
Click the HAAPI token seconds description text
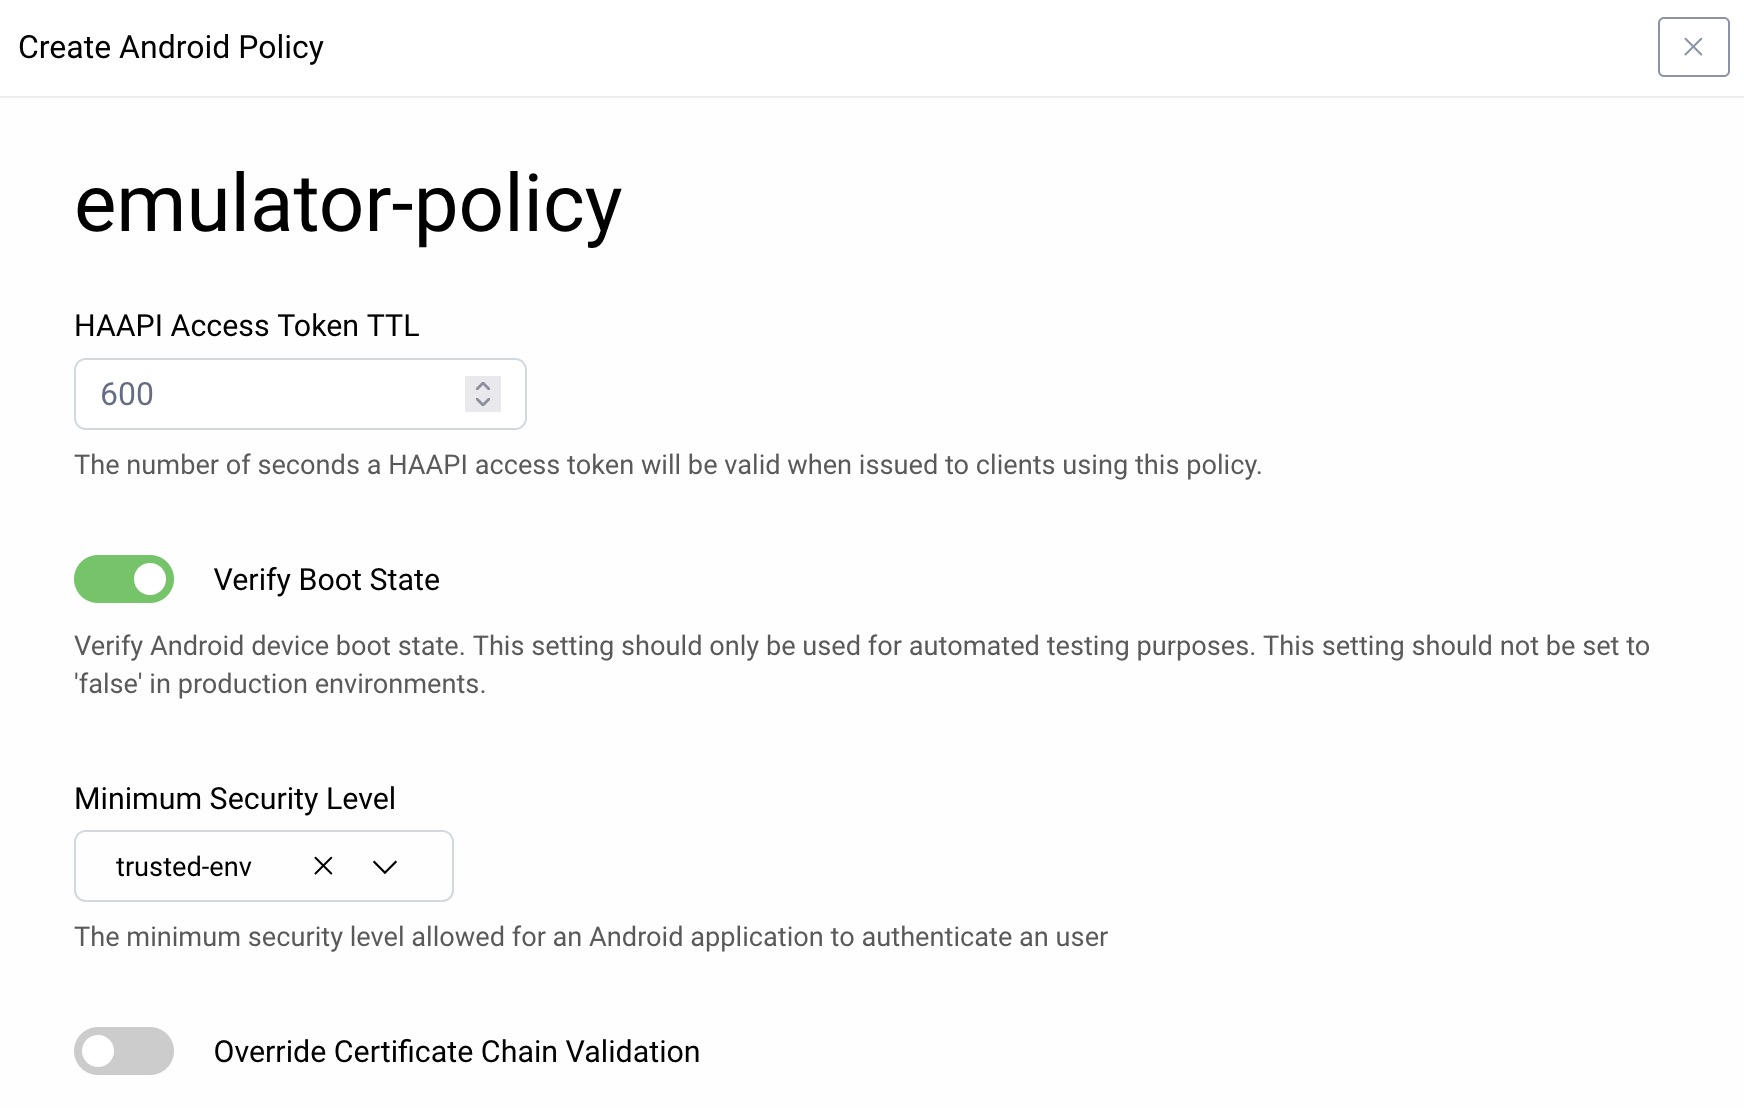pyautogui.click(x=668, y=465)
